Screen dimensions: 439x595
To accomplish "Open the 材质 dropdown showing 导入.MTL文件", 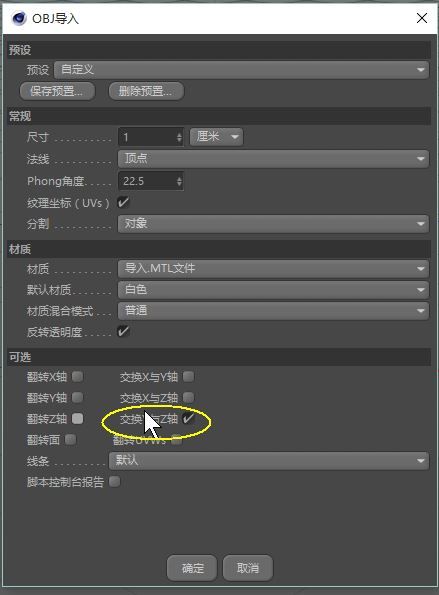I will coord(273,269).
